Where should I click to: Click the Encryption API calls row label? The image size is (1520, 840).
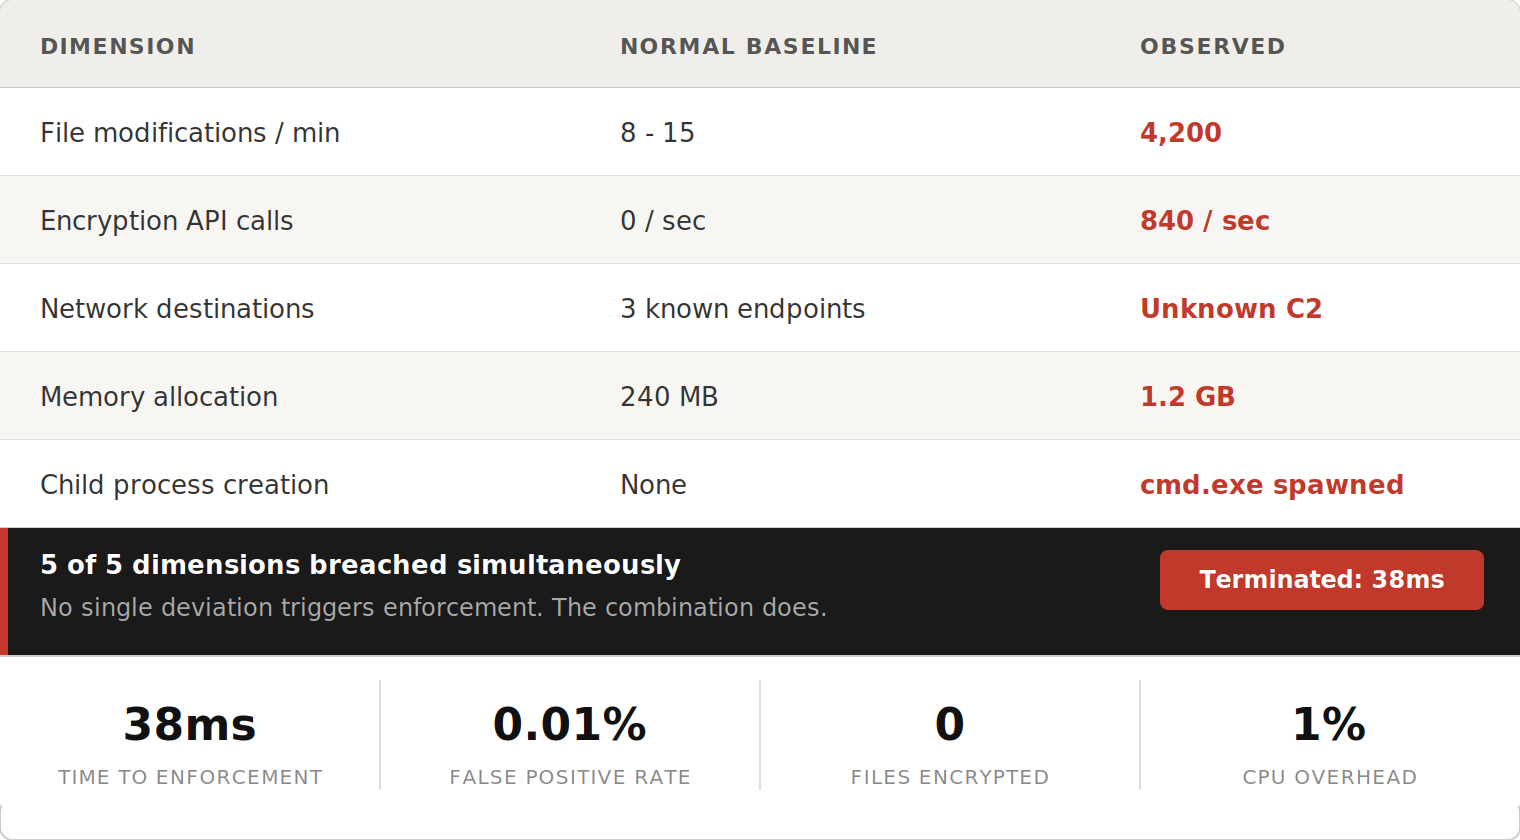coord(167,220)
